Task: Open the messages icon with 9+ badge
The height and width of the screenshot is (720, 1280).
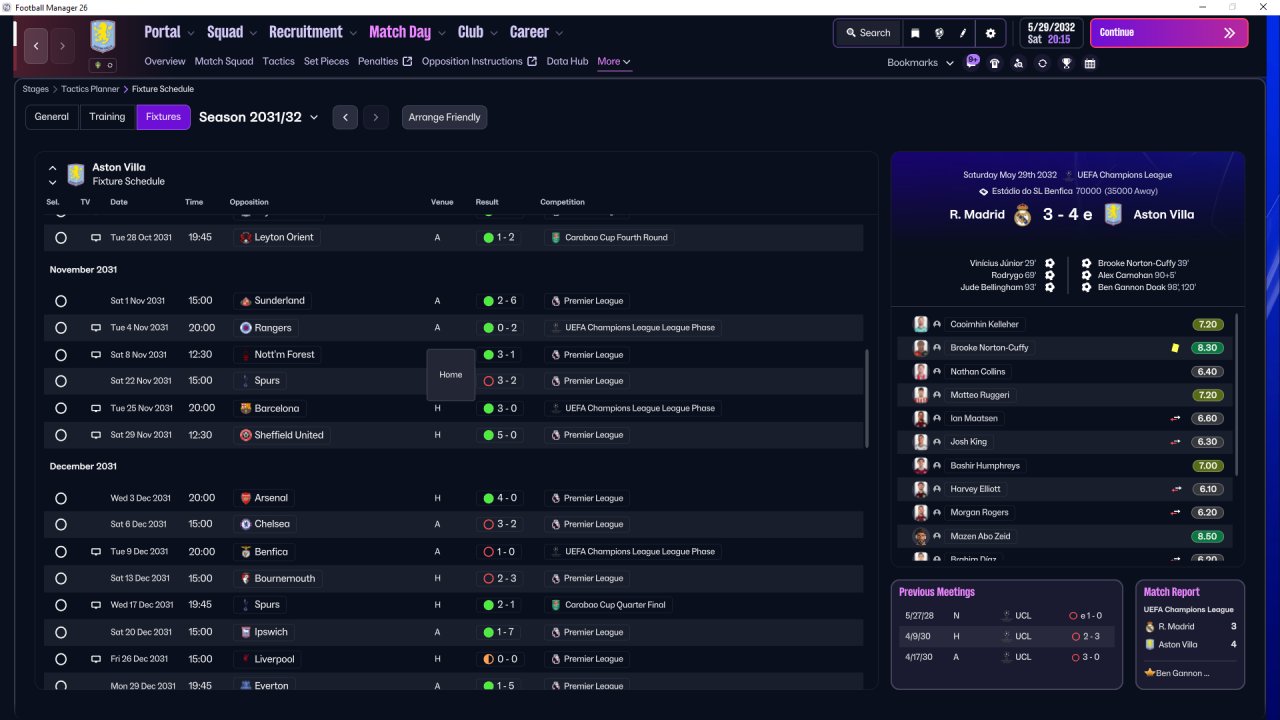Action: pos(972,62)
